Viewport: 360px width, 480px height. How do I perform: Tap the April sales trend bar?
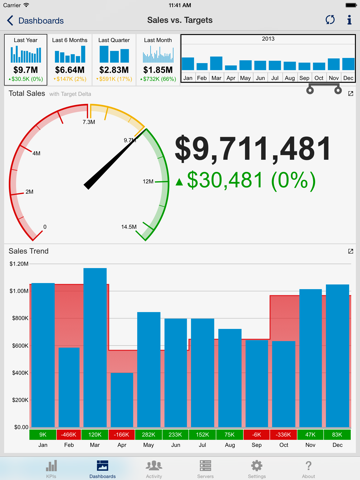(122, 400)
